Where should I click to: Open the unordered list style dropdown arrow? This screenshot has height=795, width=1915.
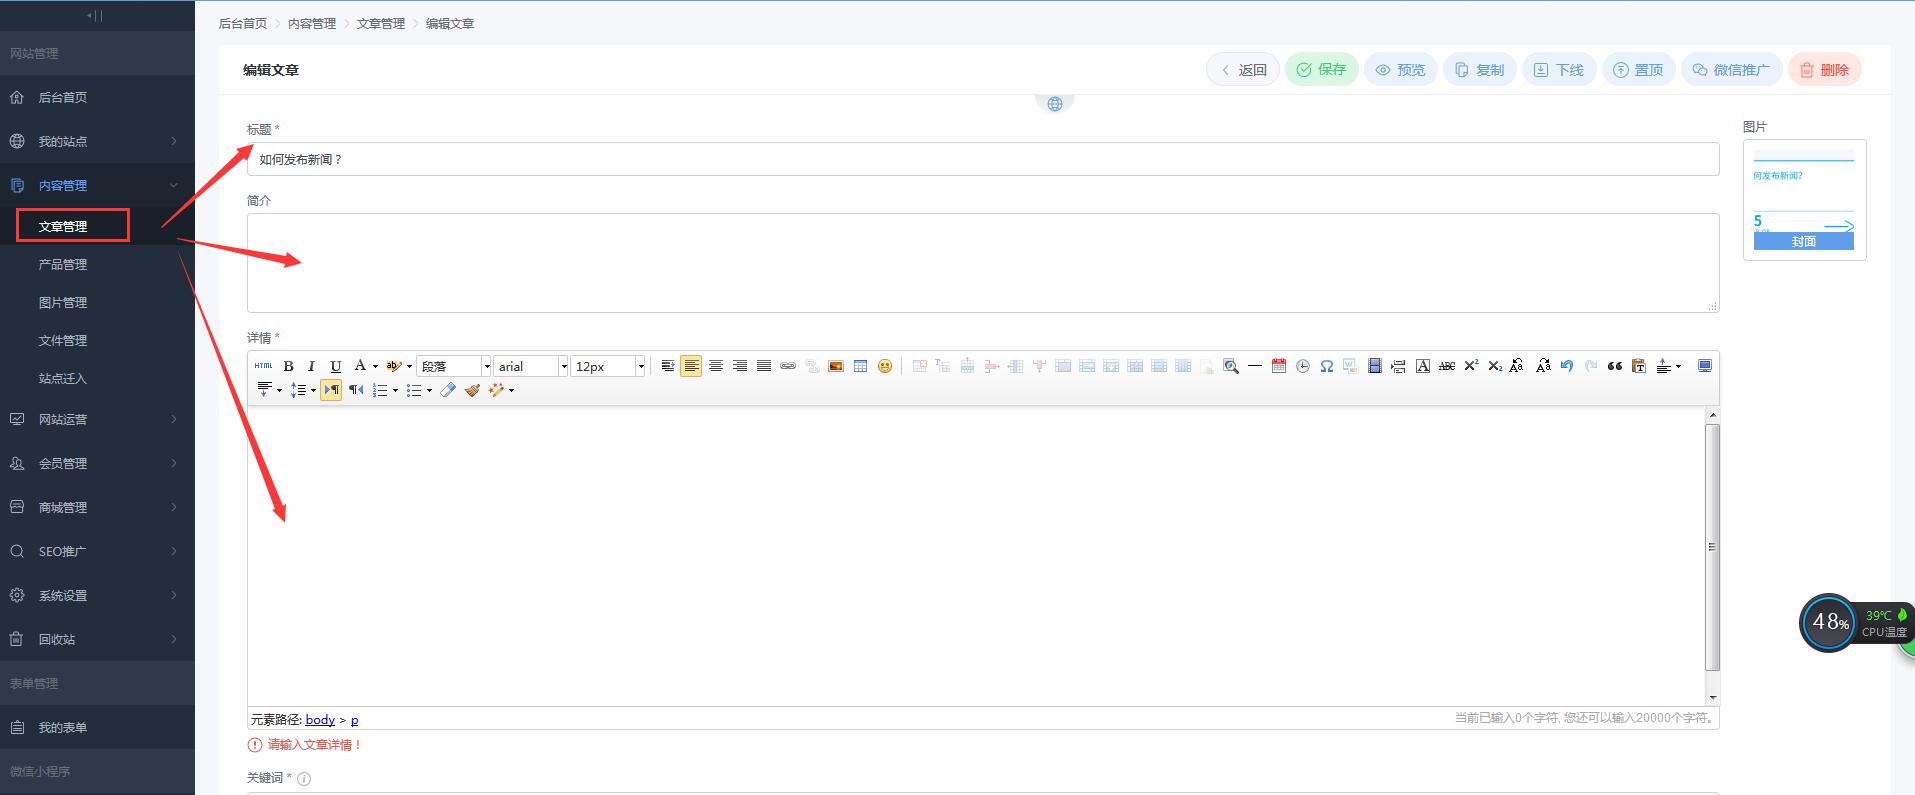(429, 390)
